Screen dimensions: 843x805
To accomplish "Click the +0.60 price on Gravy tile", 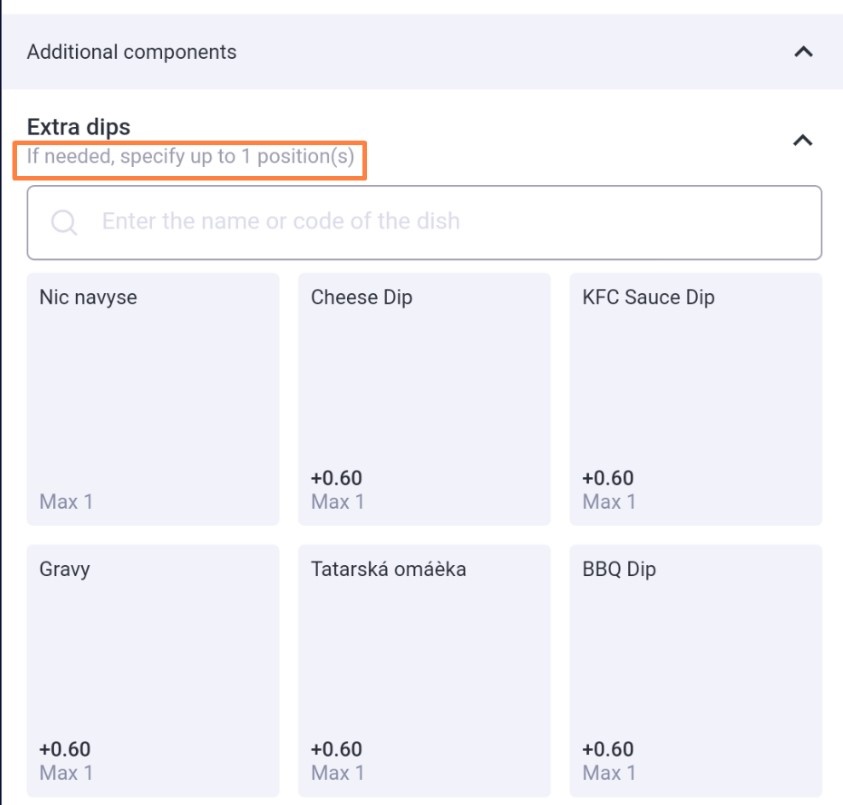I will coord(65,749).
